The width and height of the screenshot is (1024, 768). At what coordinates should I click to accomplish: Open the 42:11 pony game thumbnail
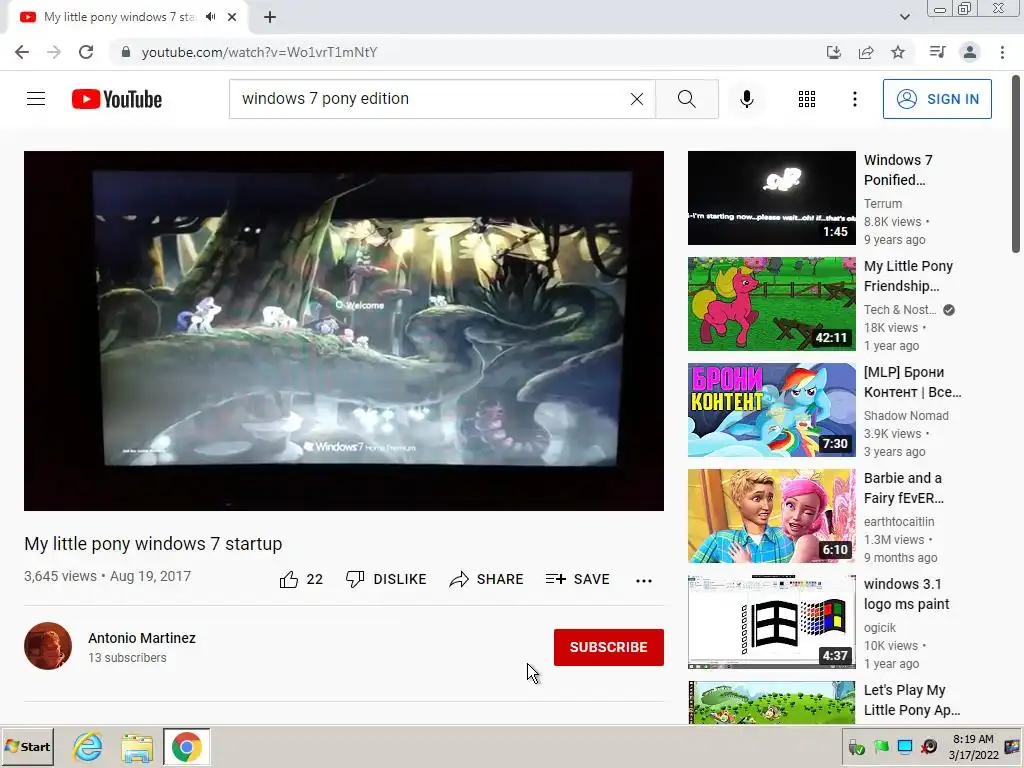(771, 304)
